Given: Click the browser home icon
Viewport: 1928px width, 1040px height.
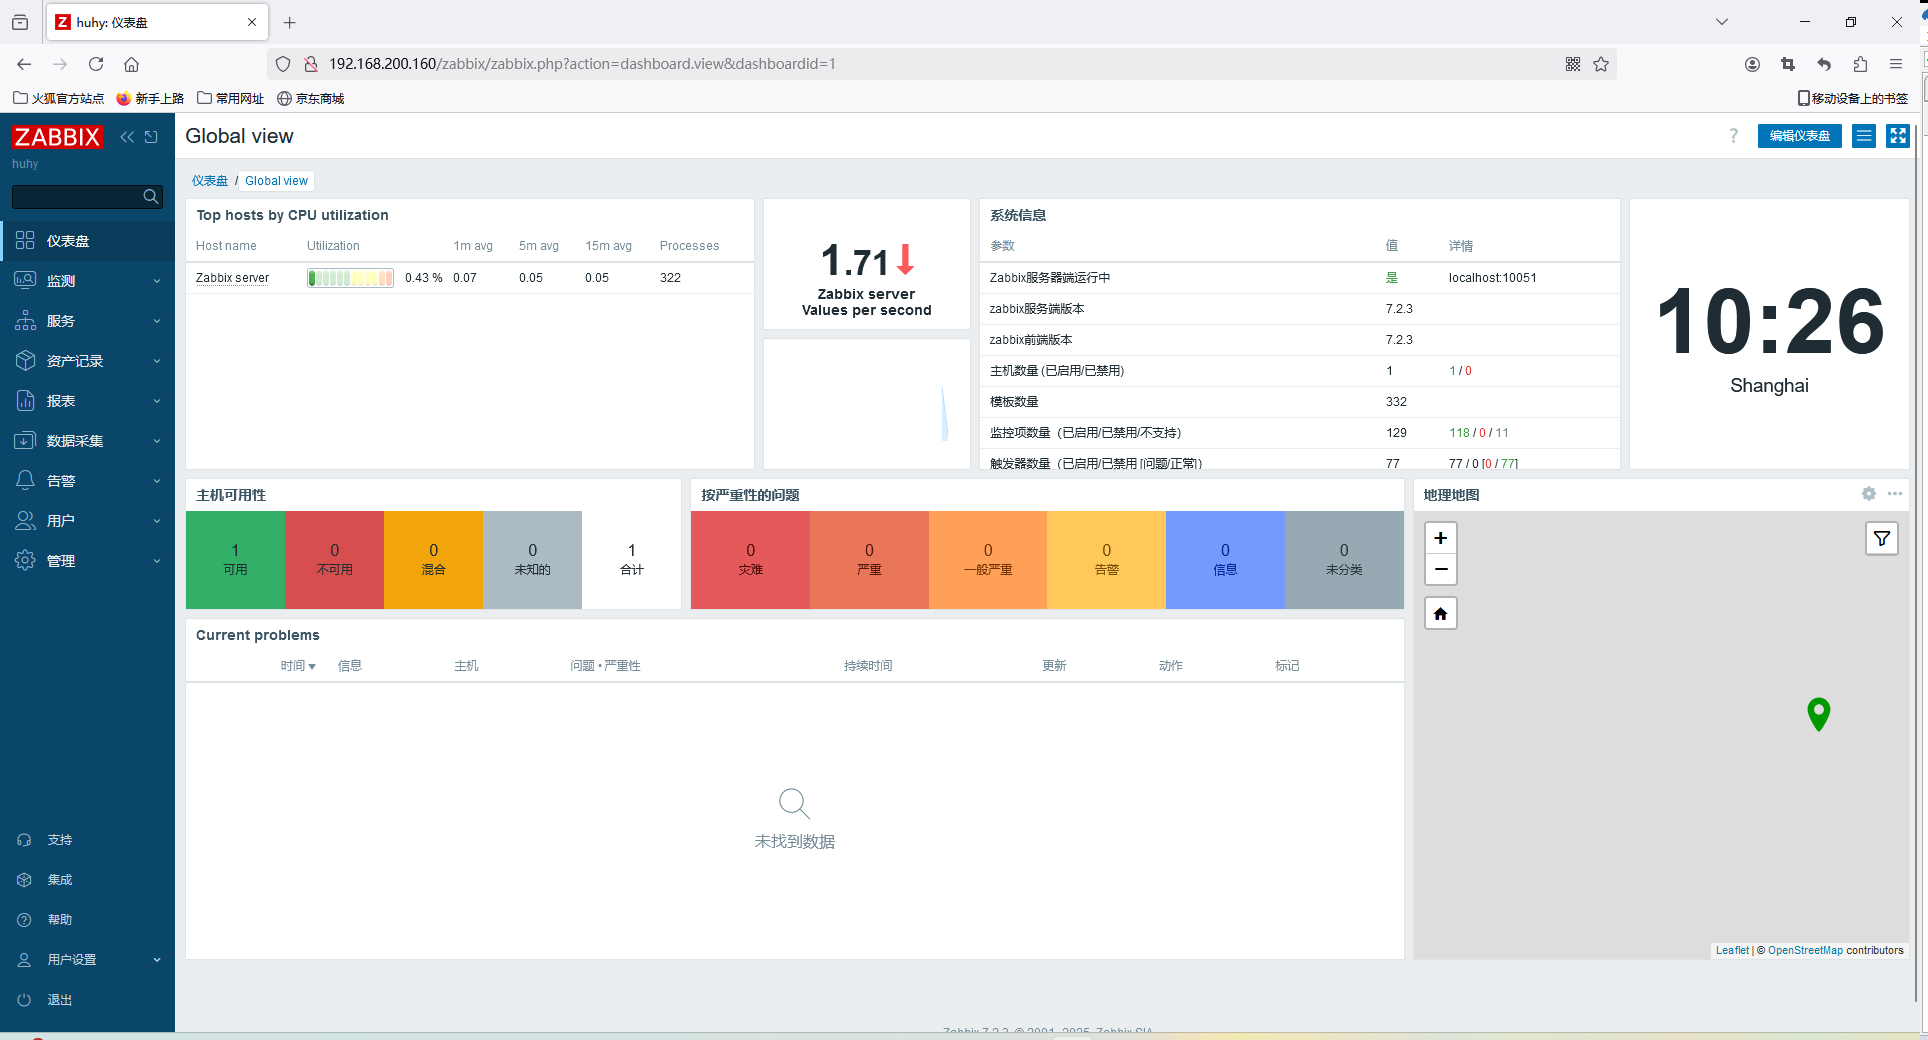Looking at the screenshot, I should pyautogui.click(x=131, y=64).
